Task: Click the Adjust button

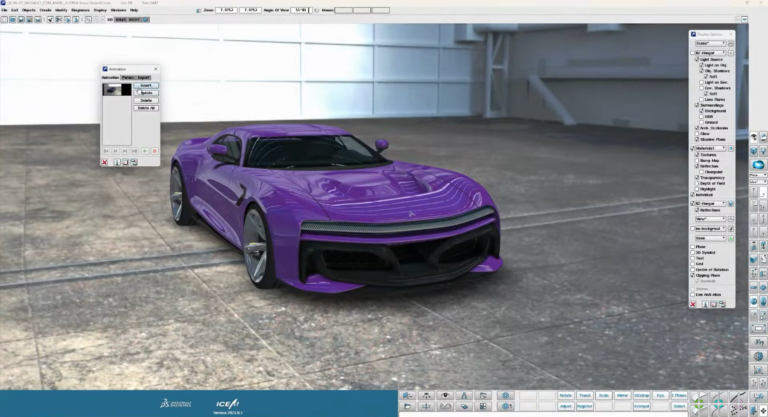Action: [x=566, y=406]
